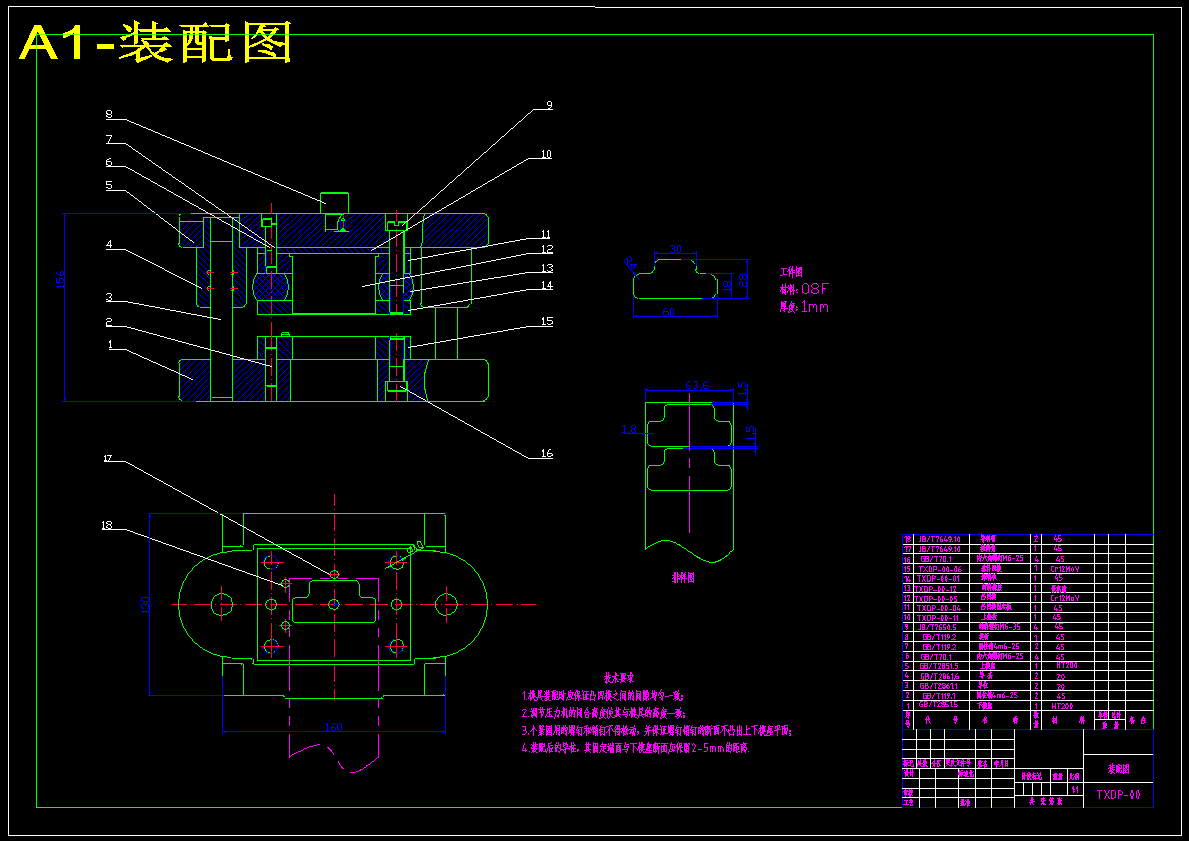
Task: Click "Cr12MoV" material in parts list row 15
Action: coord(1065,569)
